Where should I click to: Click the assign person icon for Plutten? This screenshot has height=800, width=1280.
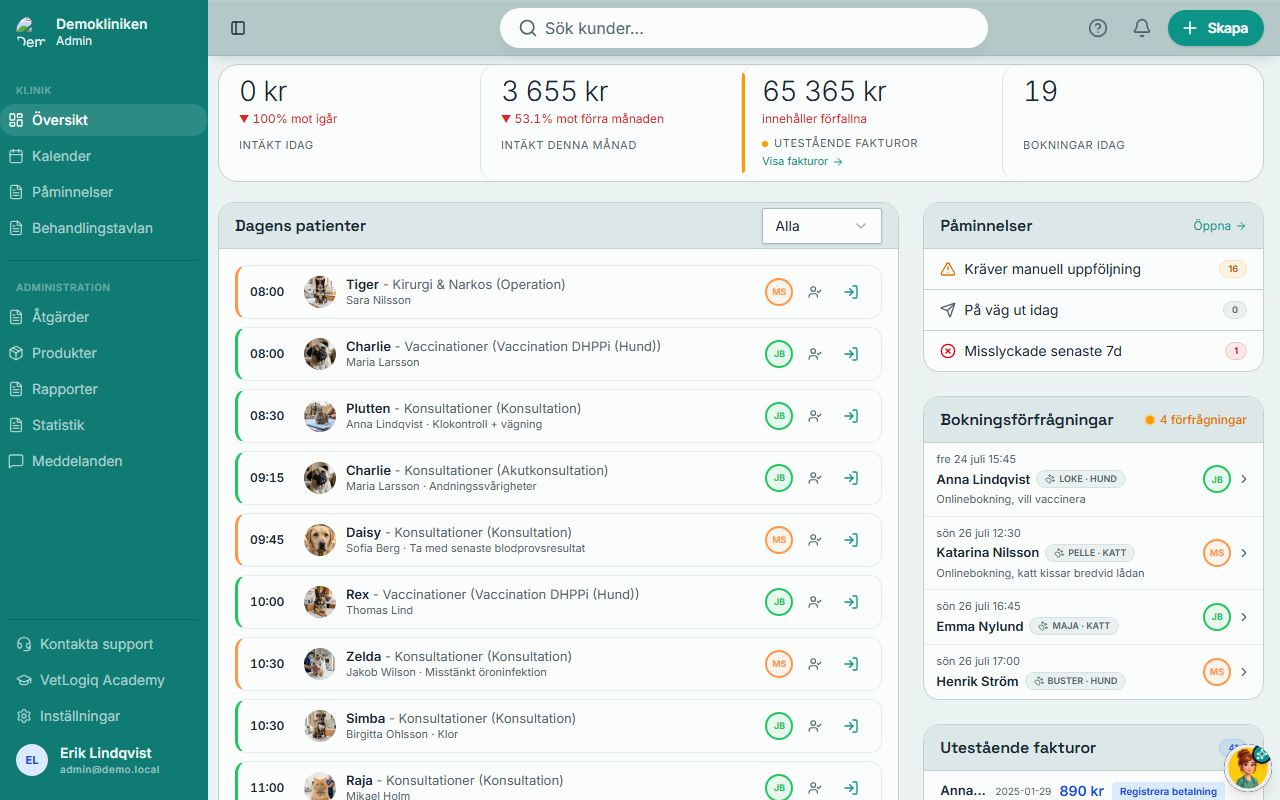[x=815, y=416]
